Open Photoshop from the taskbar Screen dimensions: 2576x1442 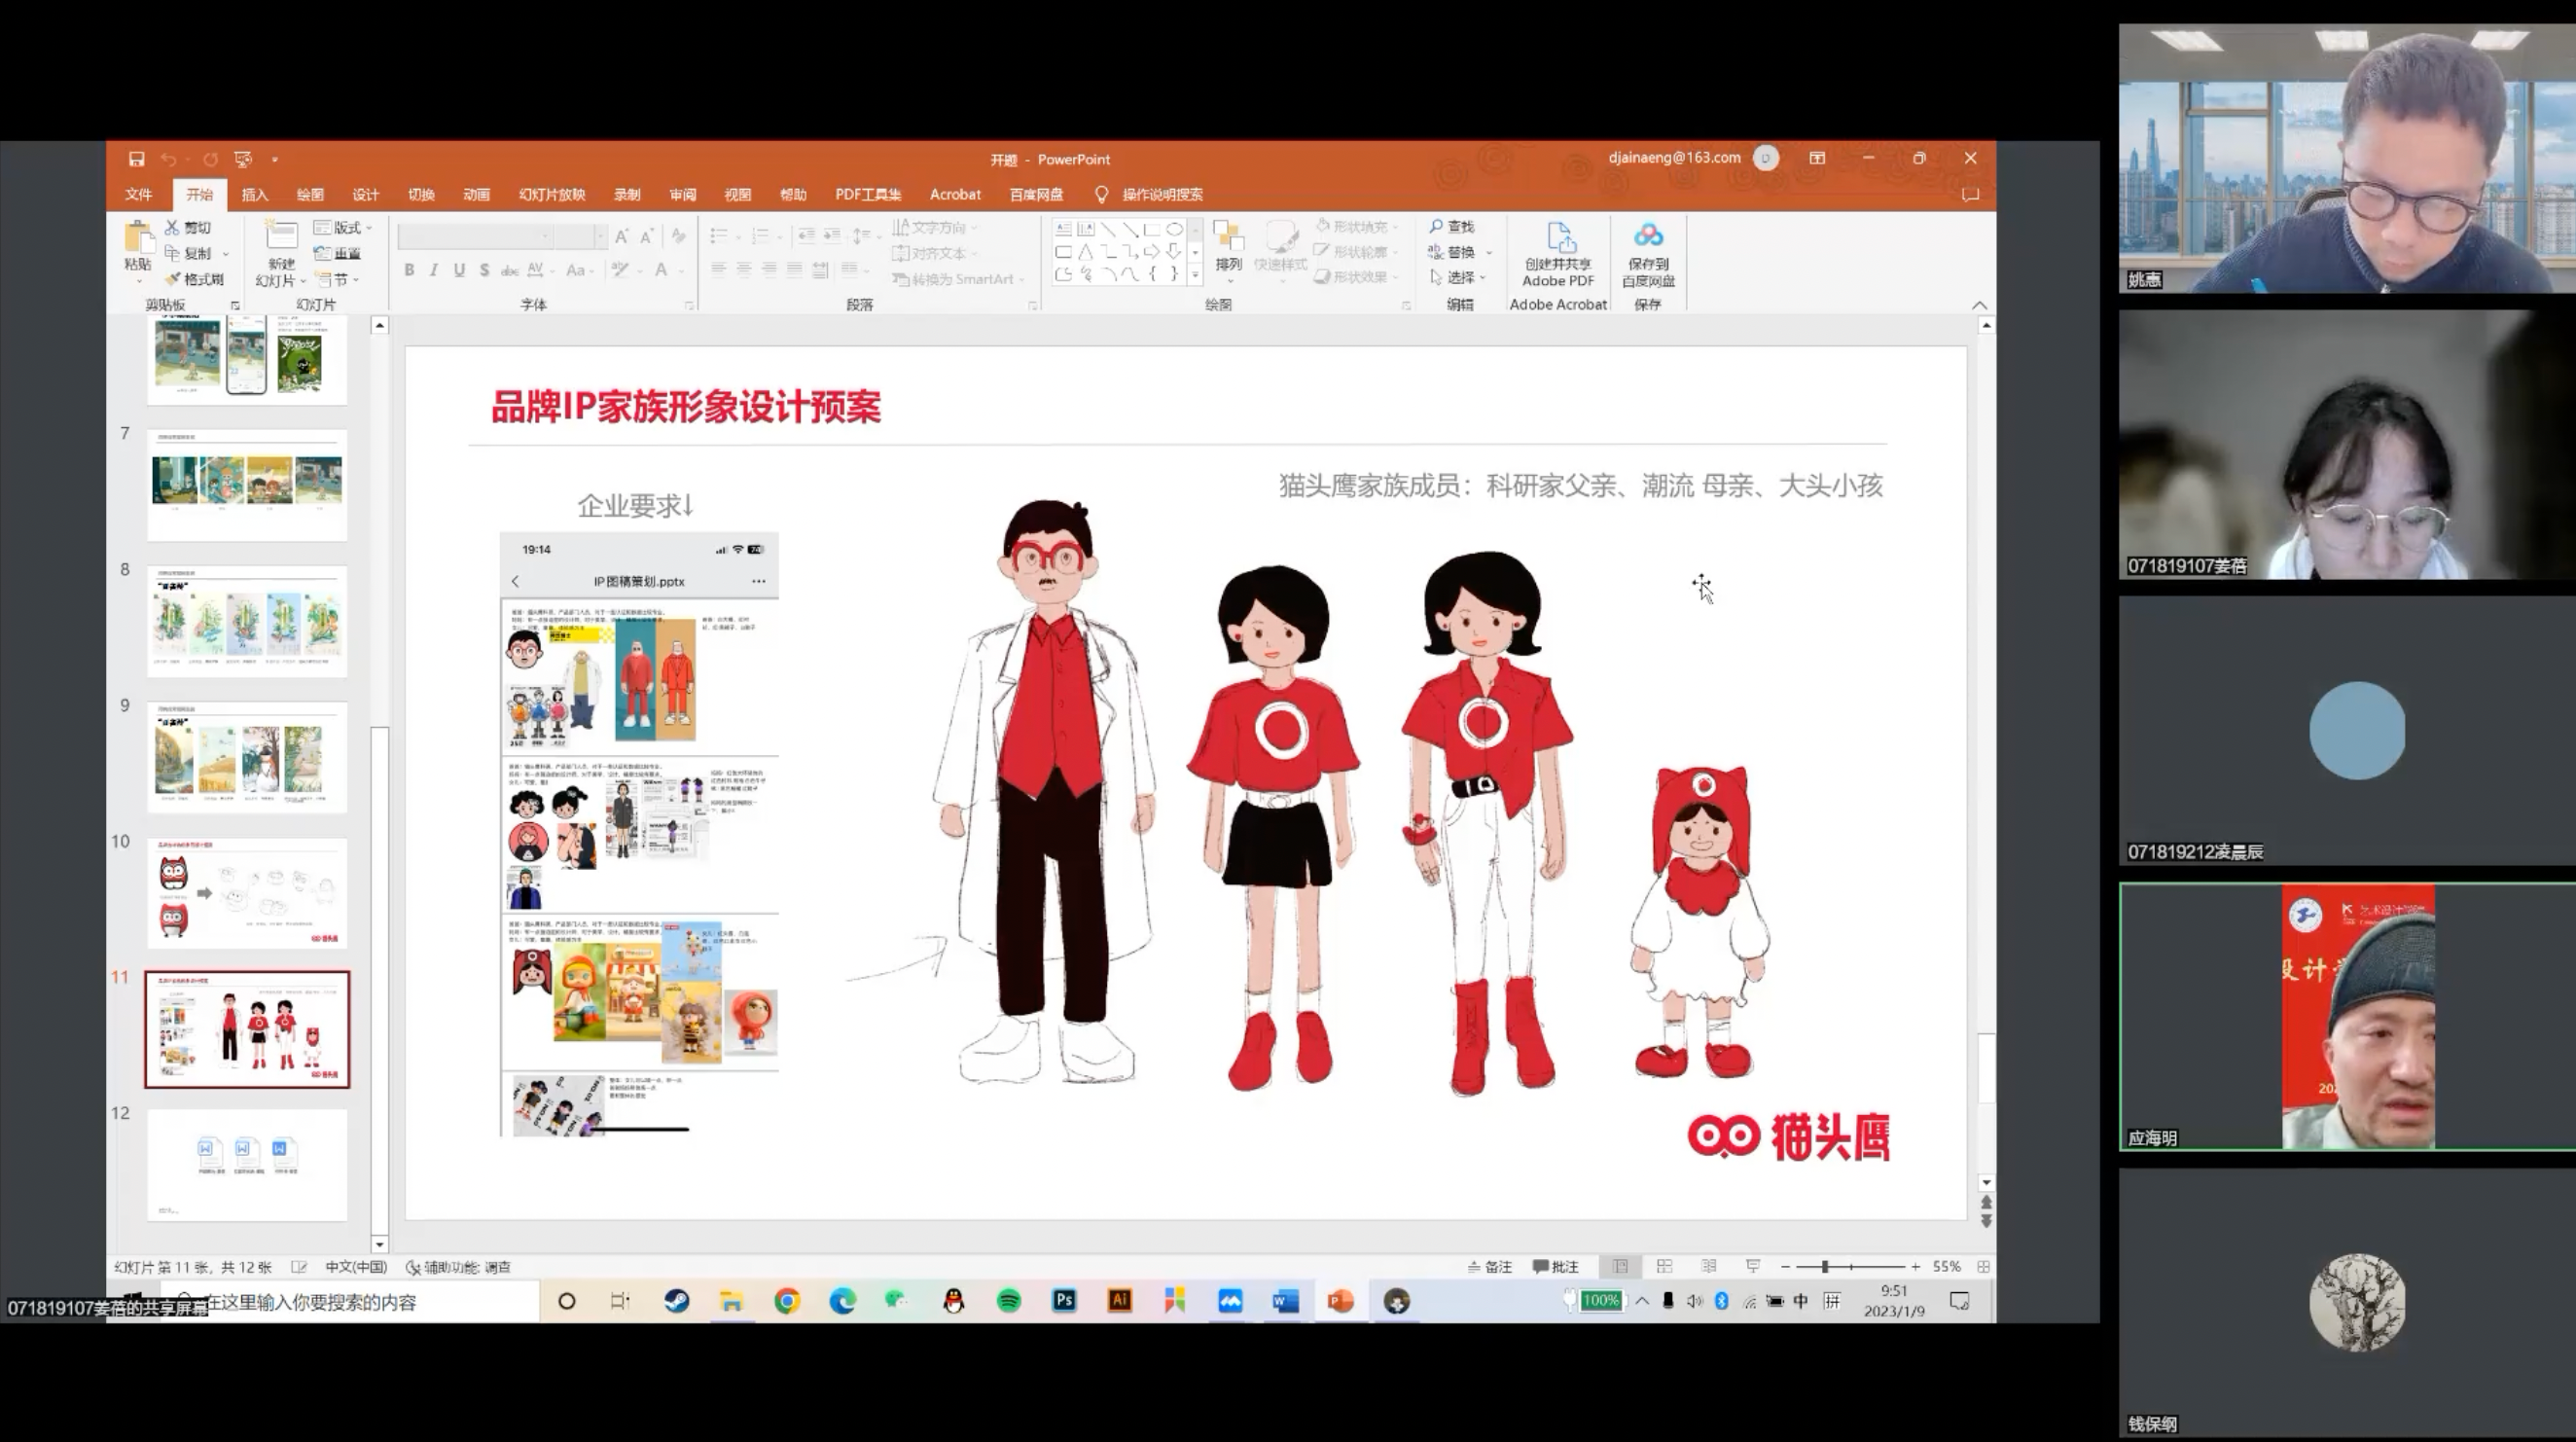tap(1064, 1300)
